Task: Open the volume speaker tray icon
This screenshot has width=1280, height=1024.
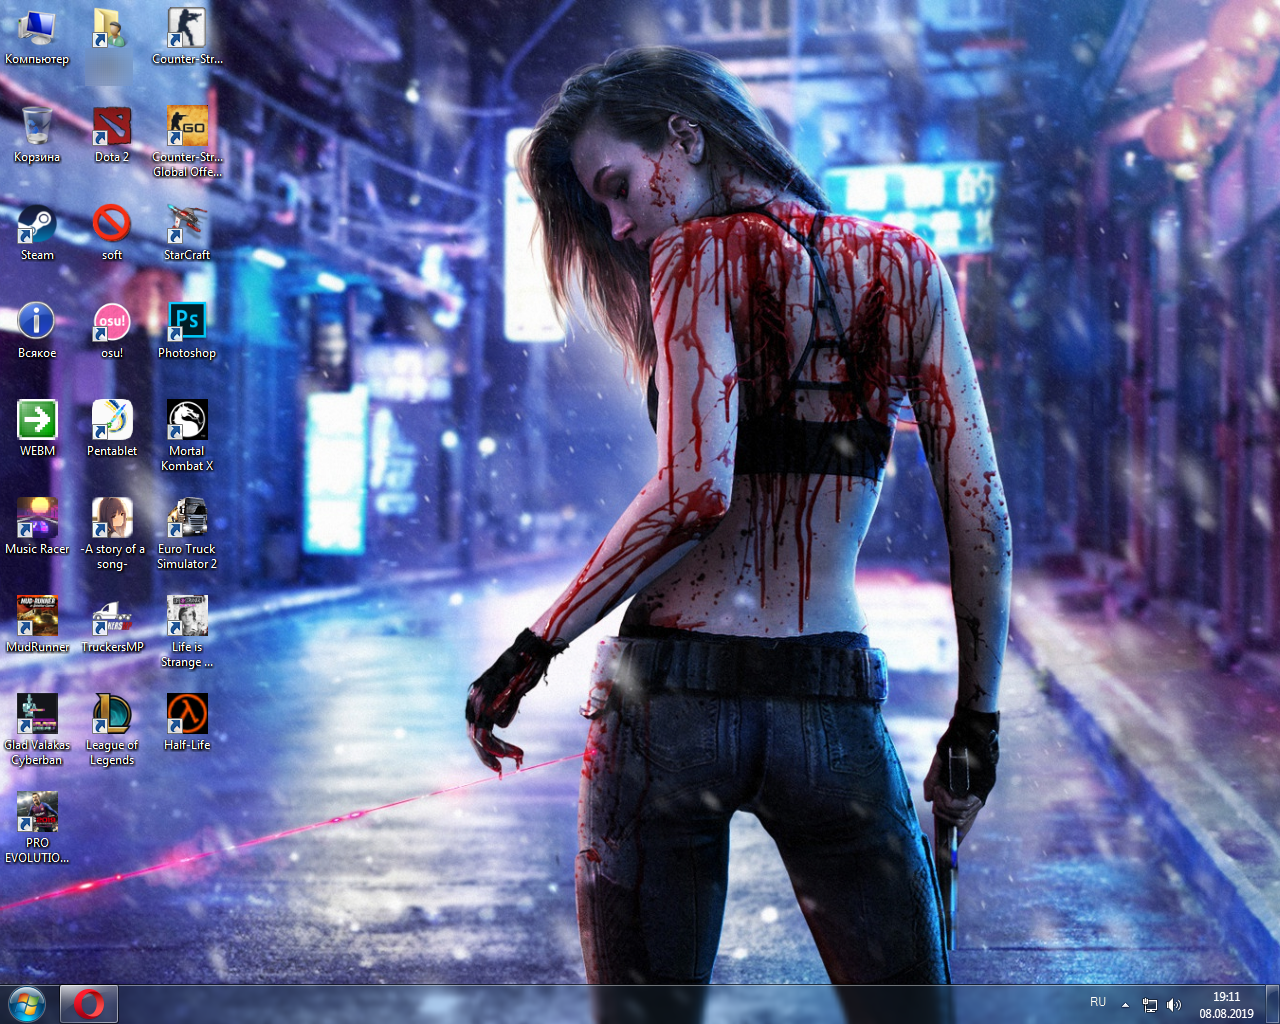Action: (x=1174, y=1005)
